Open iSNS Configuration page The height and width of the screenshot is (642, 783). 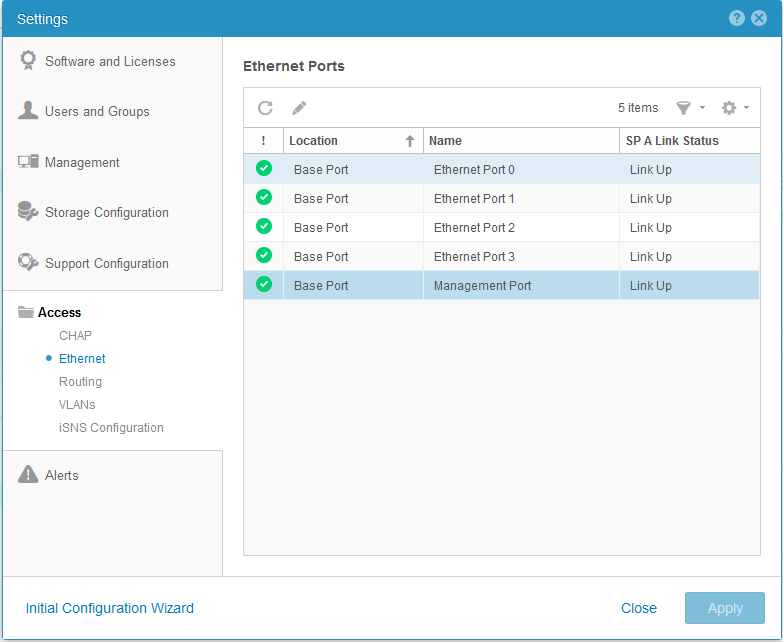(x=111, y=428)
